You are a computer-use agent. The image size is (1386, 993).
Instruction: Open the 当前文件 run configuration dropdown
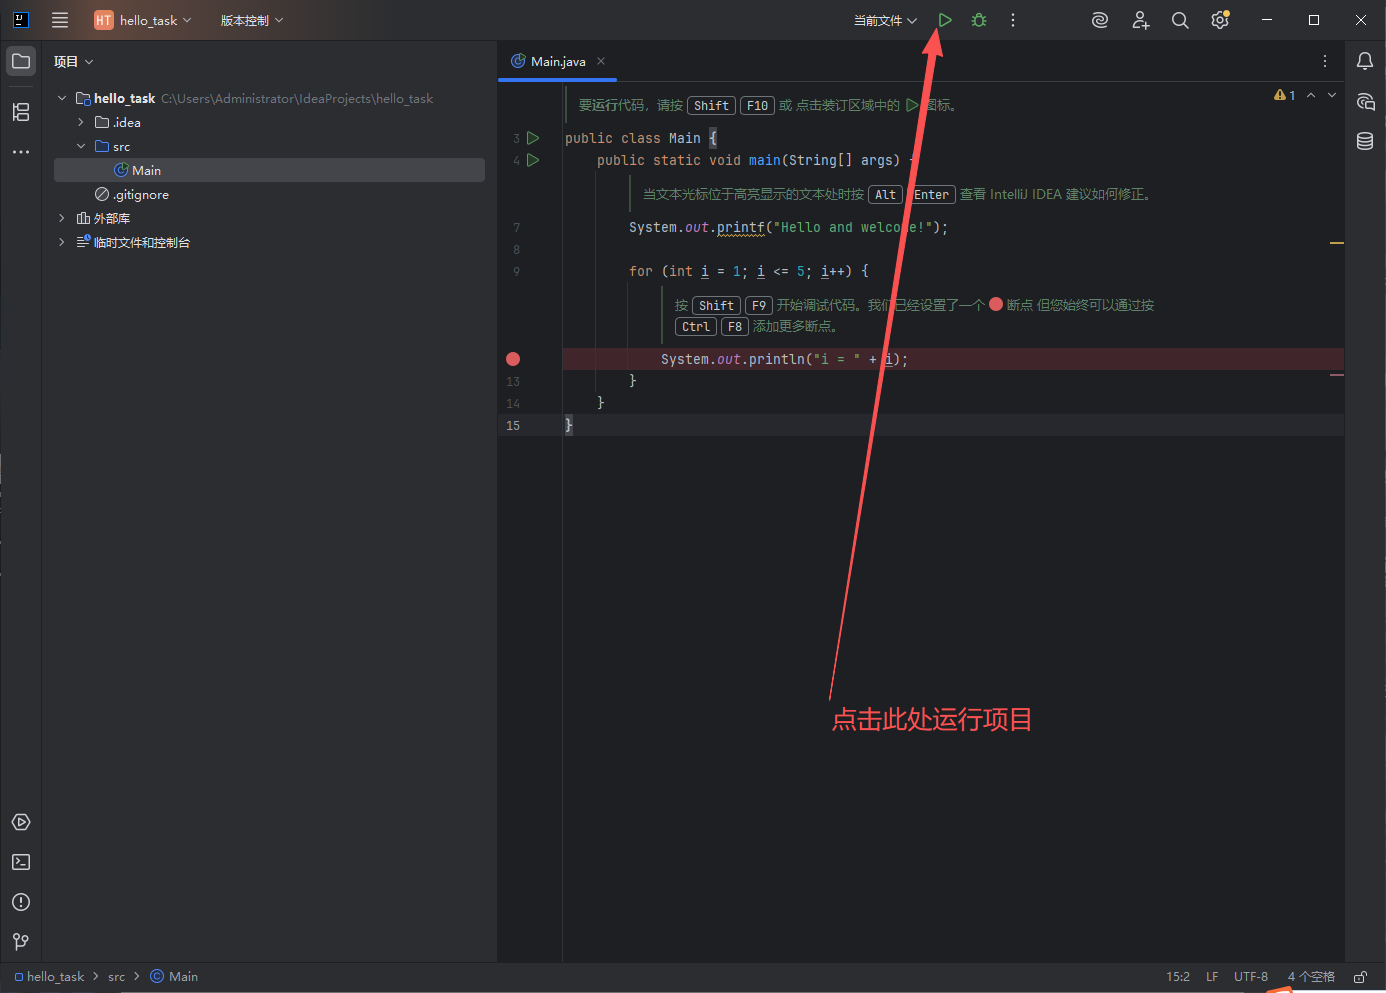point(885,20)
